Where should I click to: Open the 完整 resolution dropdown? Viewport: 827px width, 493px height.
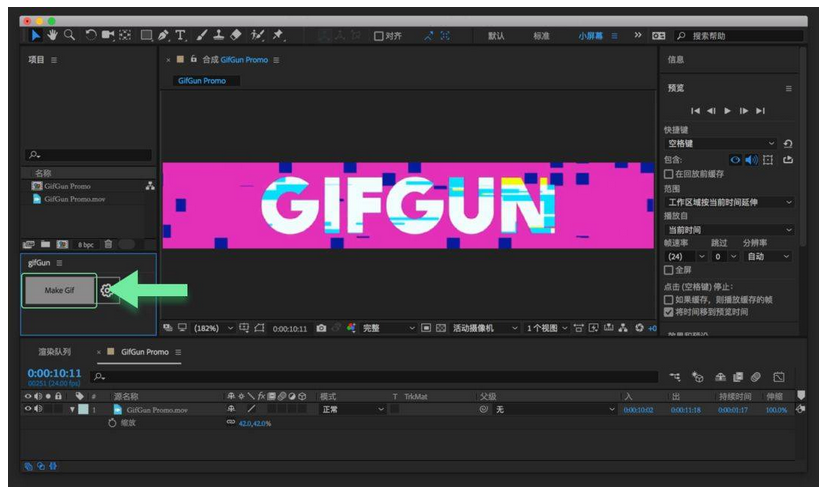pyautogui.click(x=388, y=328)
